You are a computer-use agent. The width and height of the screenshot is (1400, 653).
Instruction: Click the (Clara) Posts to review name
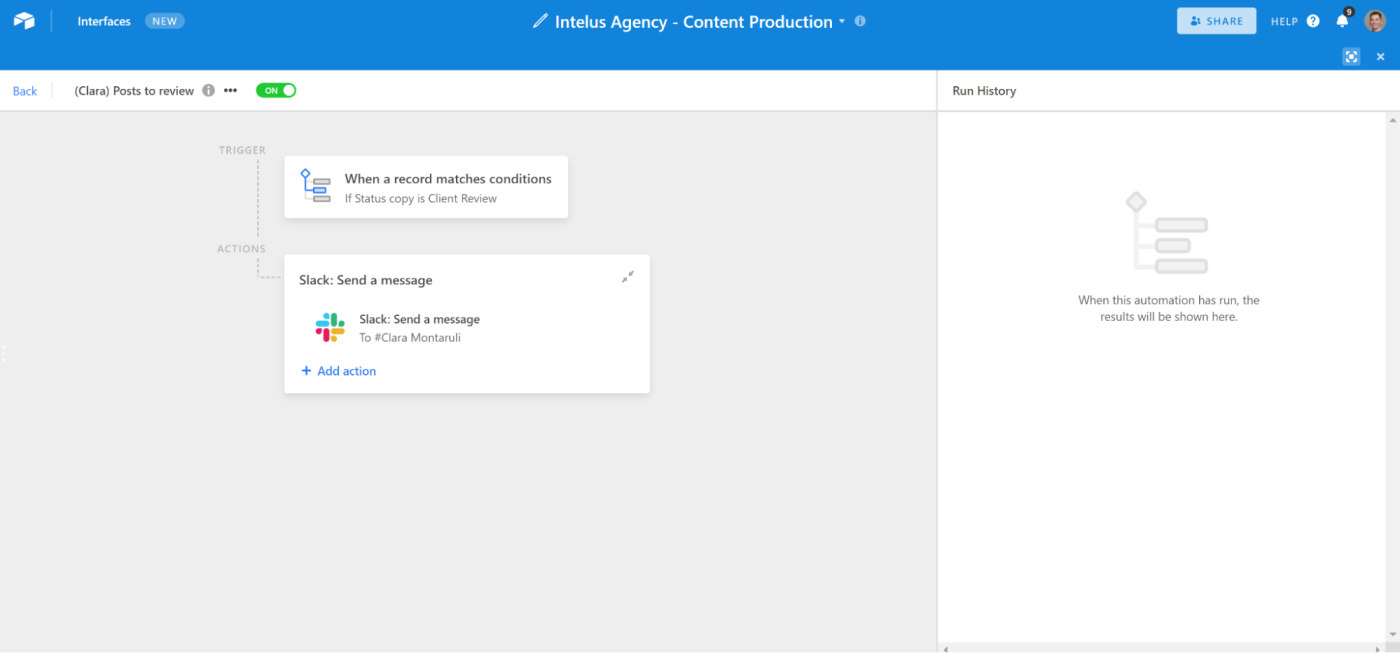(134, 91)
